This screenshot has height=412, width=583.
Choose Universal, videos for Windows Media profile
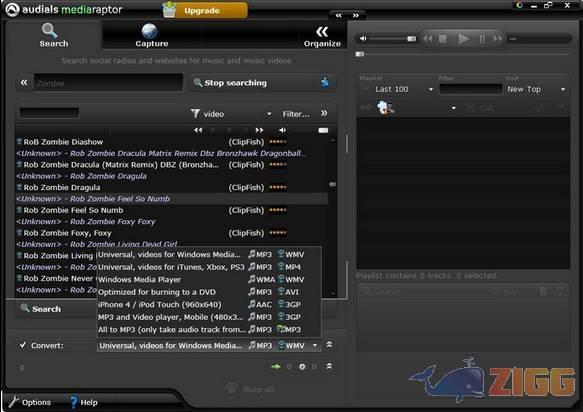[x=209, y=255]
